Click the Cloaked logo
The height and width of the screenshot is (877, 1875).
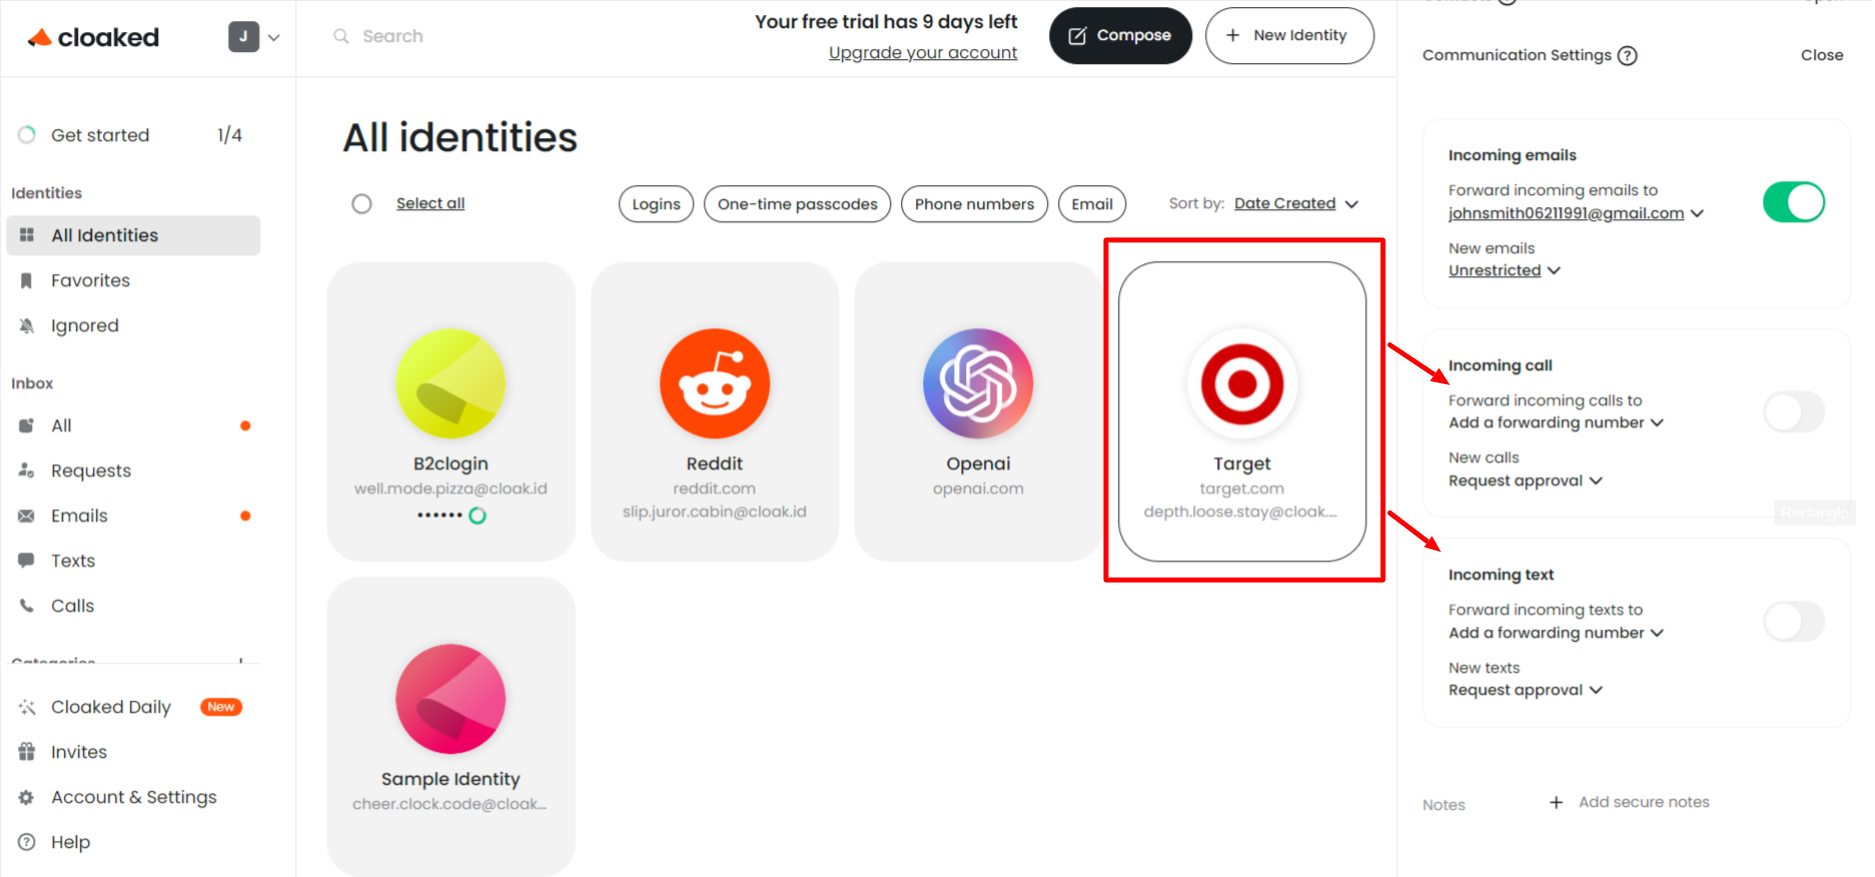pyautogui.click(x=93, y=37)
